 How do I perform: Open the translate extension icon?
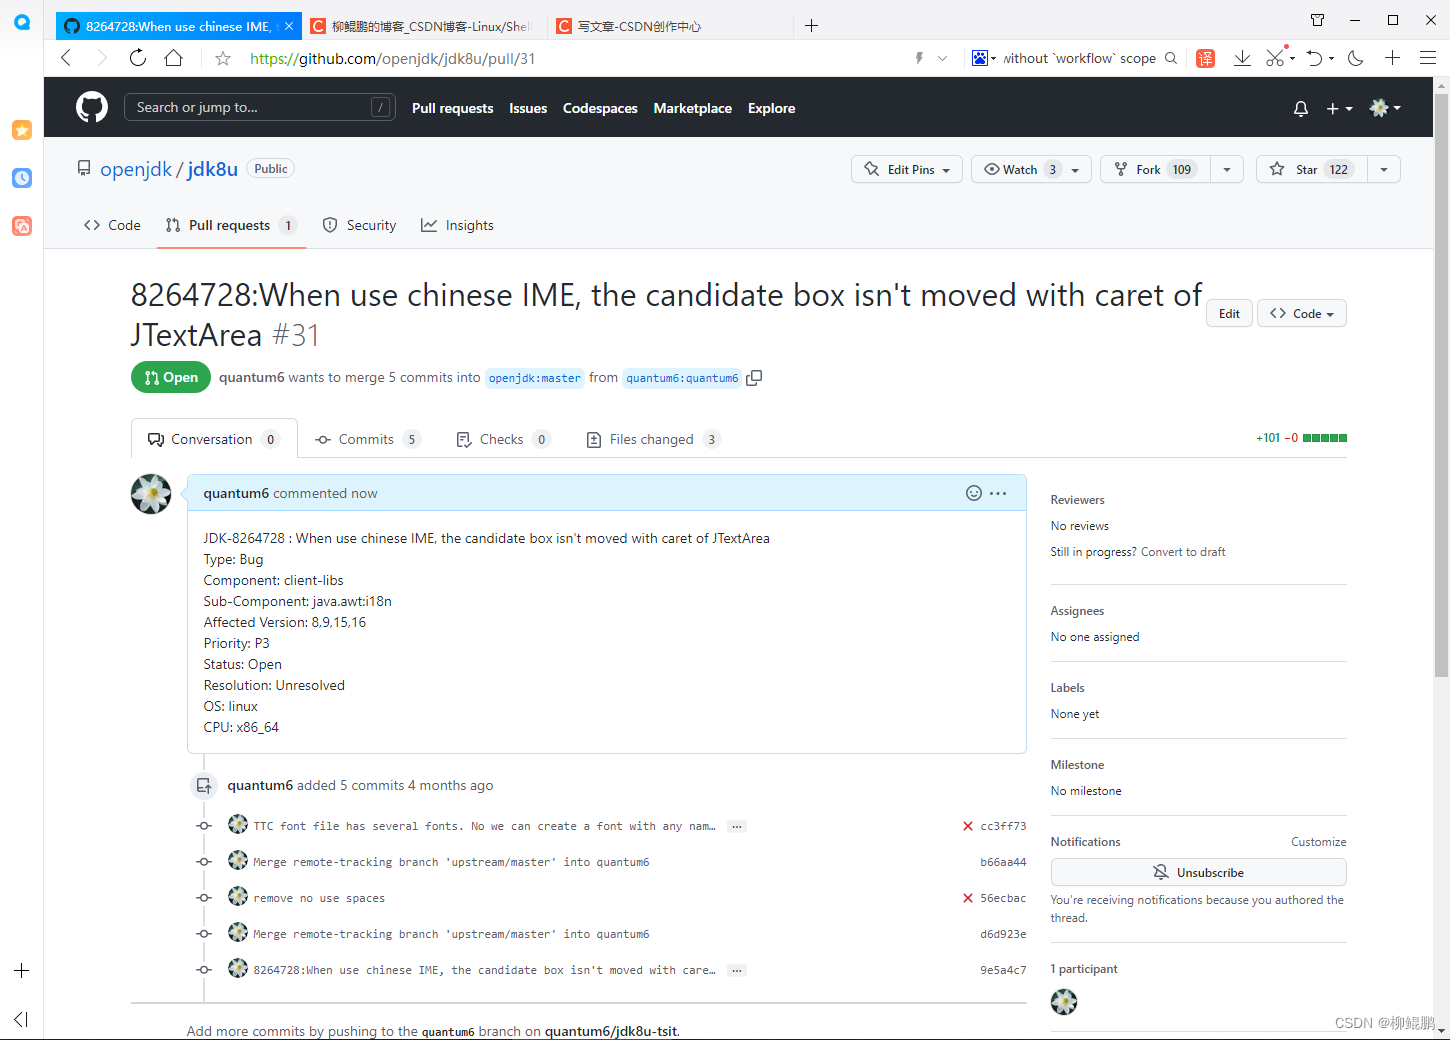[x=1205, y=58]
